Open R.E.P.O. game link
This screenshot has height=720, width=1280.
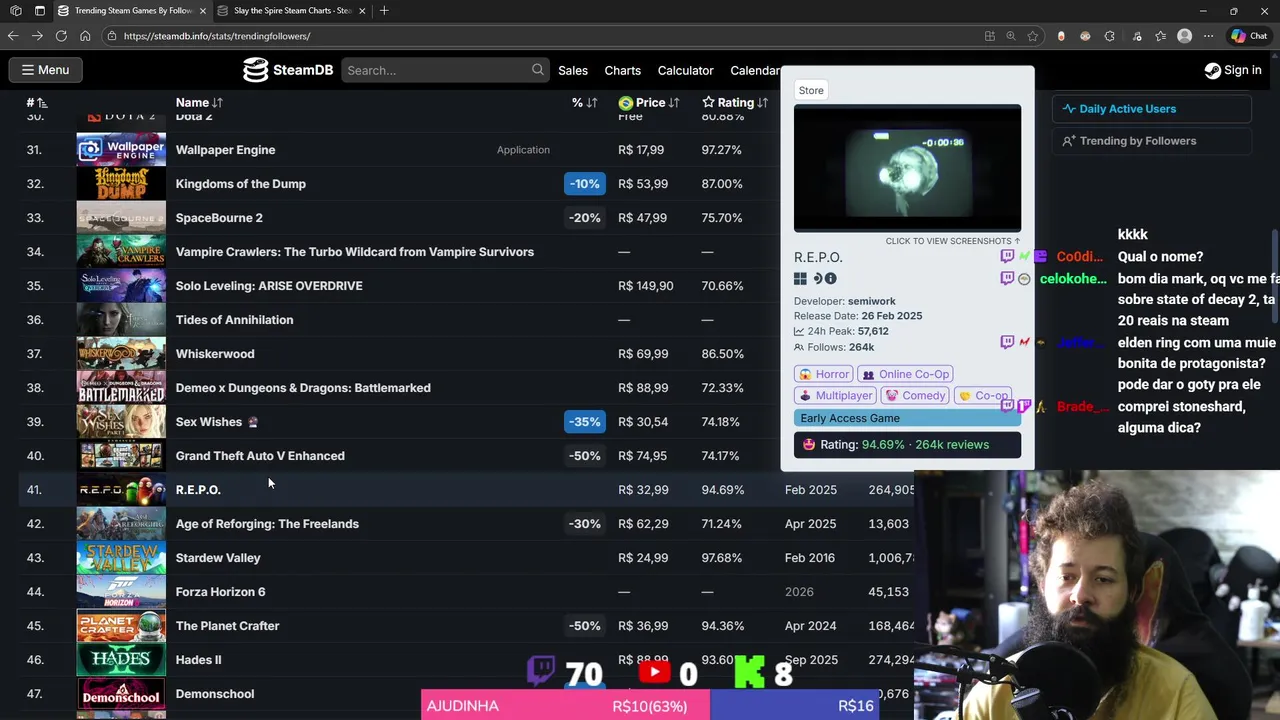click(x=198, y=490)
